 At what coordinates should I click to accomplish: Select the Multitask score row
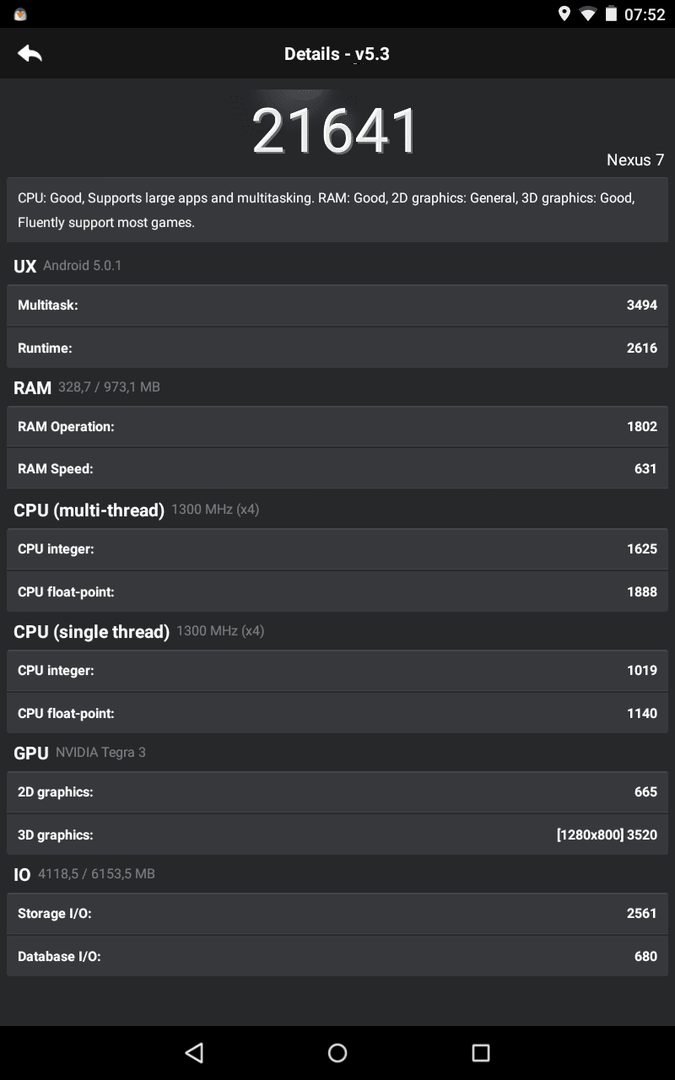pos(338,305)
